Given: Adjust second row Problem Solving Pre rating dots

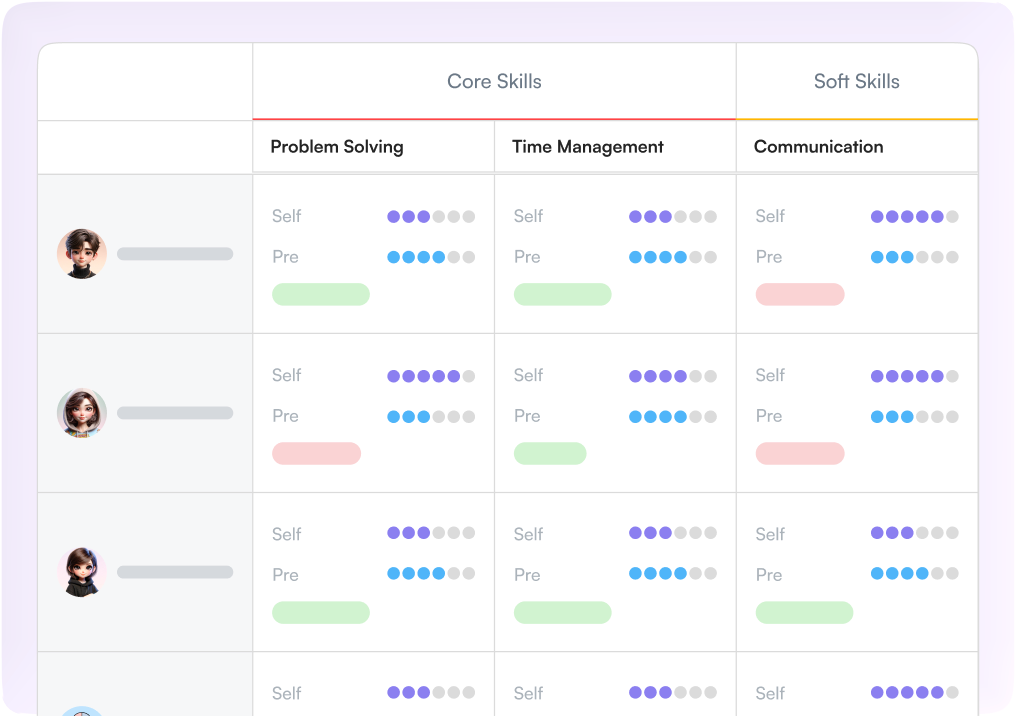Looking at the screenshot, I should tap(431, 417).
